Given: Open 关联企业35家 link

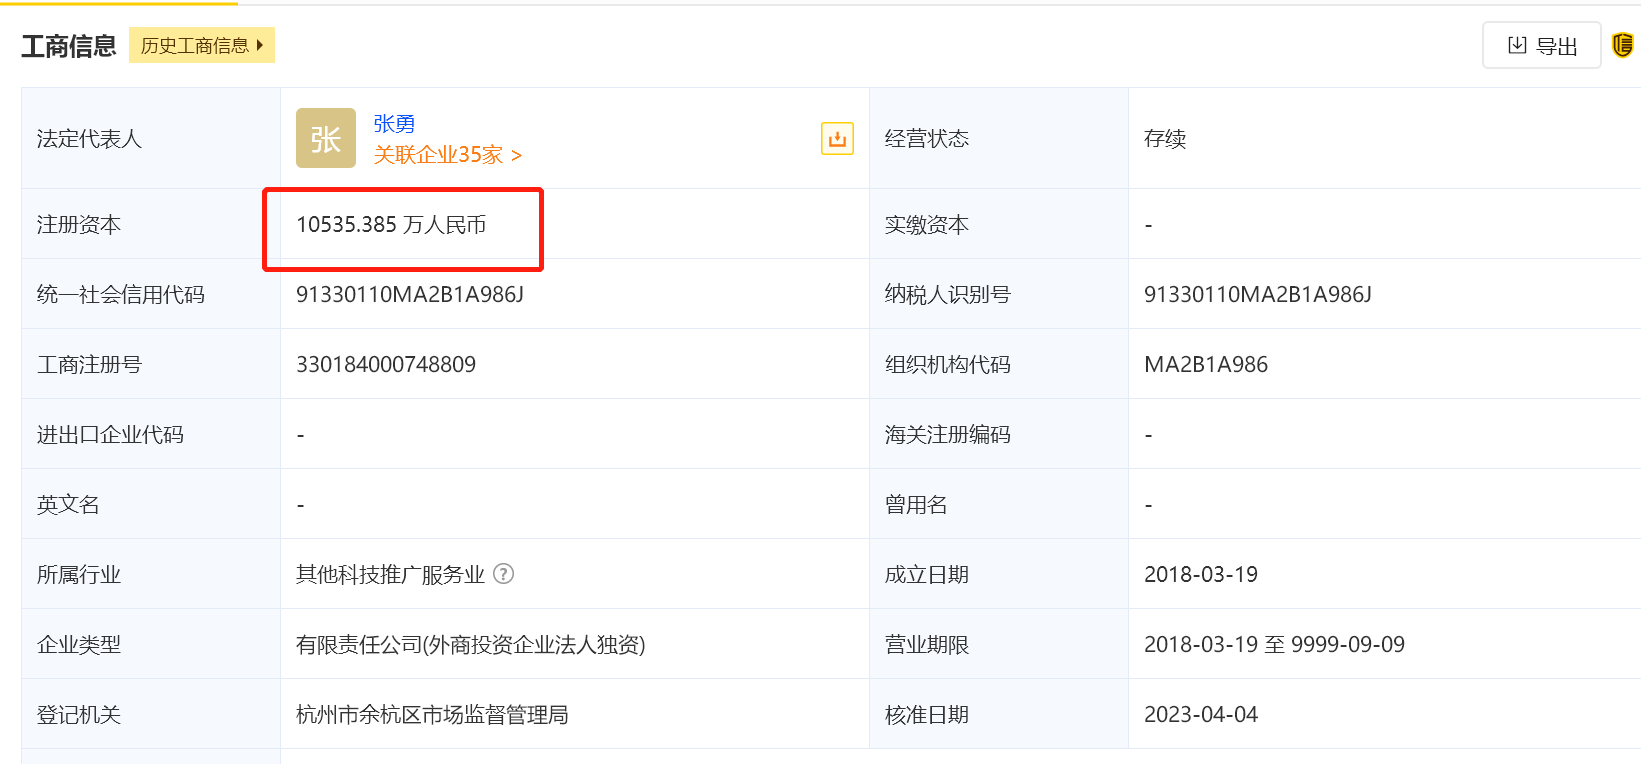Looking at the screenshot, I should 448,155.
